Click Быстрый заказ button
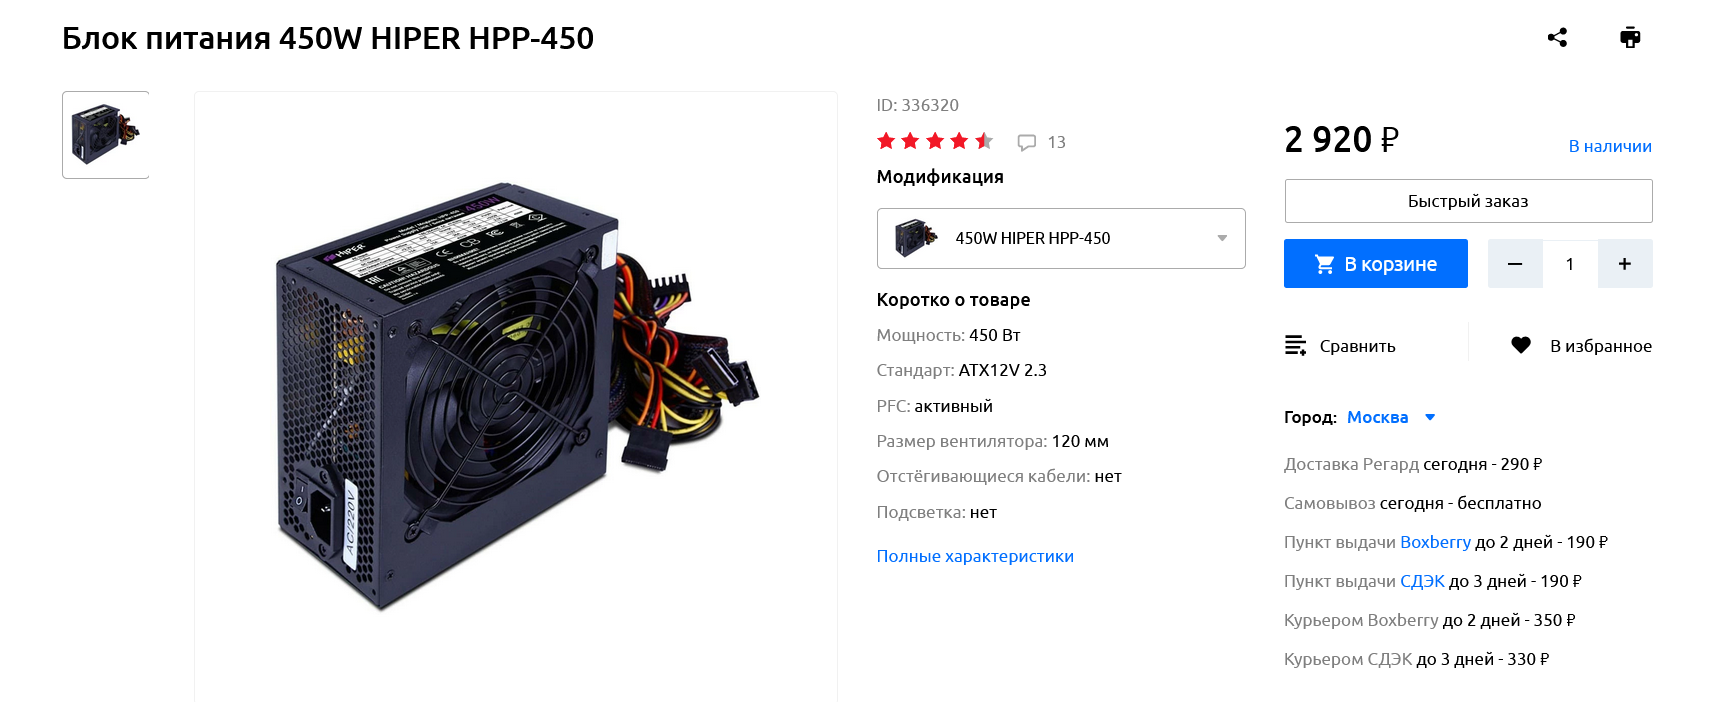 click(1468, 201)
